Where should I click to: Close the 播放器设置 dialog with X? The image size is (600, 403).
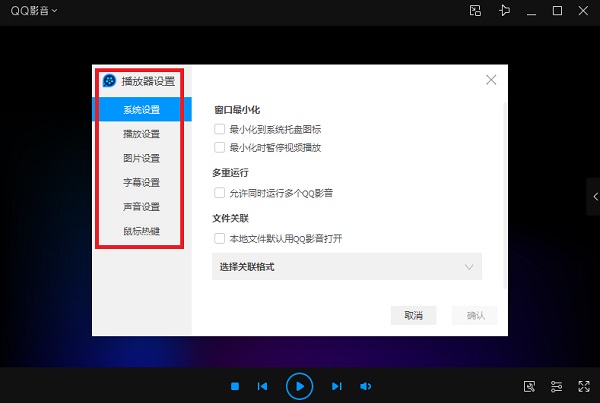[491, 80]
